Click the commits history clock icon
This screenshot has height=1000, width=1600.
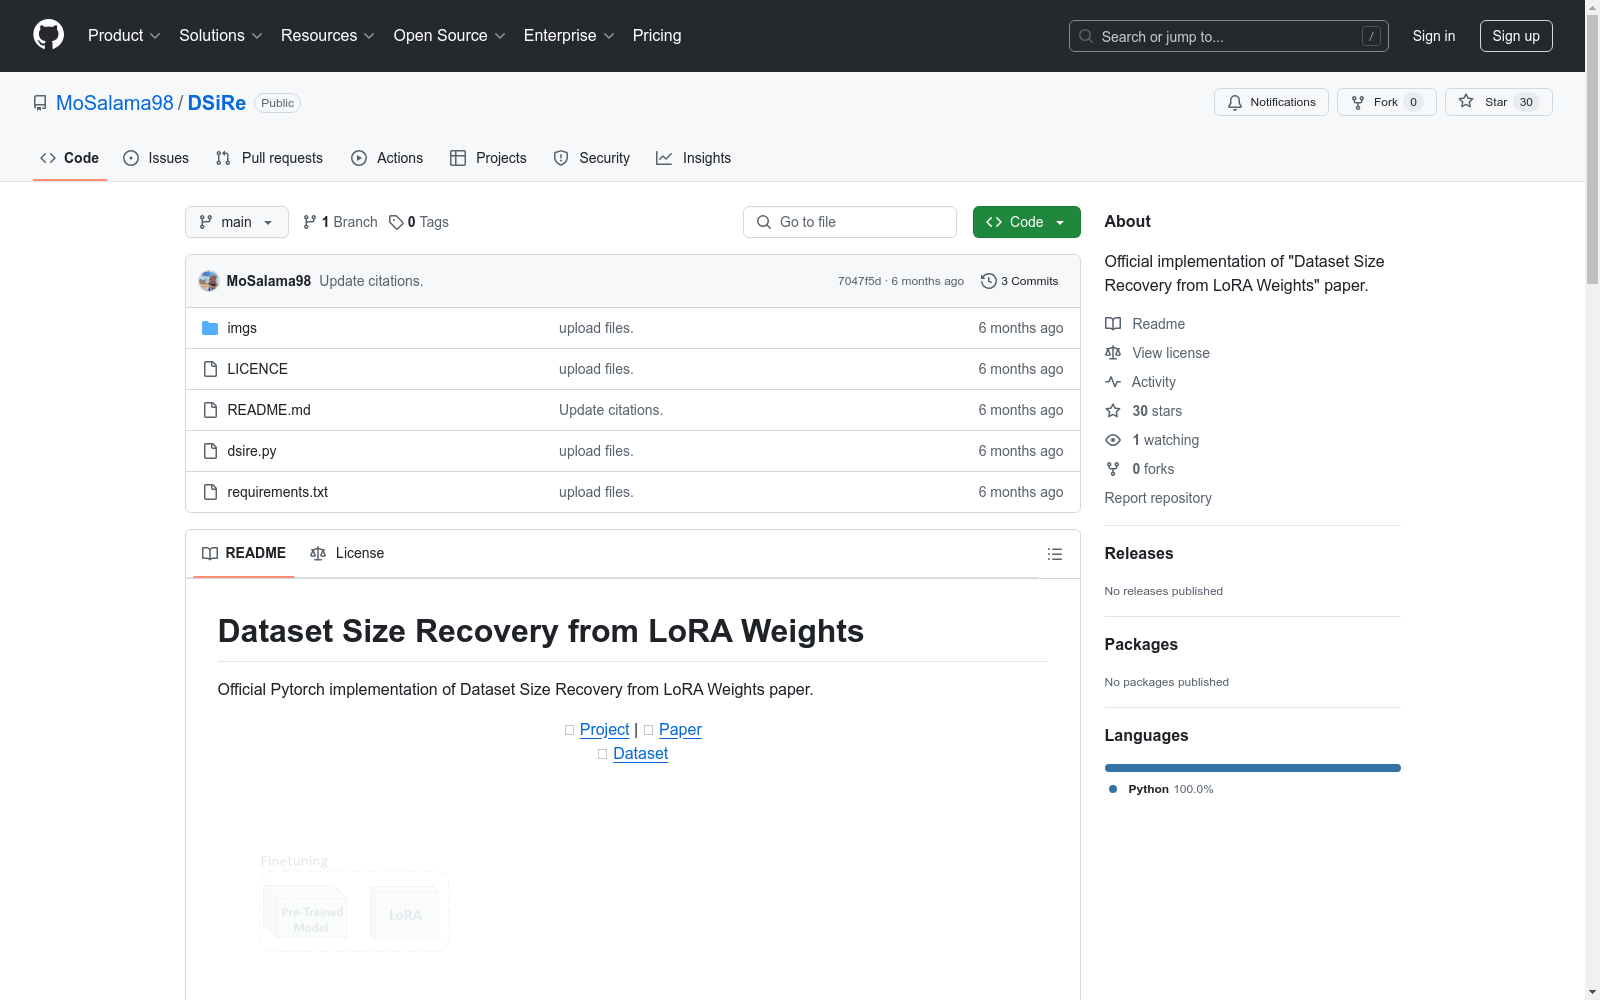coord(989,281)
